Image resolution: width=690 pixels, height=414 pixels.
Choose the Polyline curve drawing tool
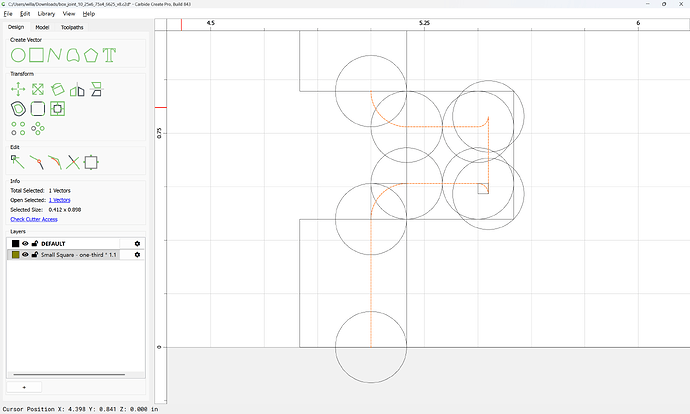click(x=55, y=55)
